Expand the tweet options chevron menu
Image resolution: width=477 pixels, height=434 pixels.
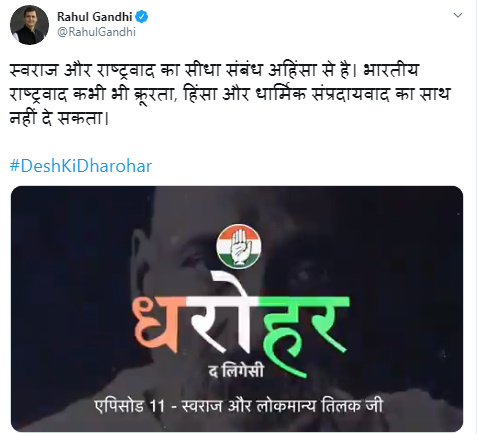458,15
